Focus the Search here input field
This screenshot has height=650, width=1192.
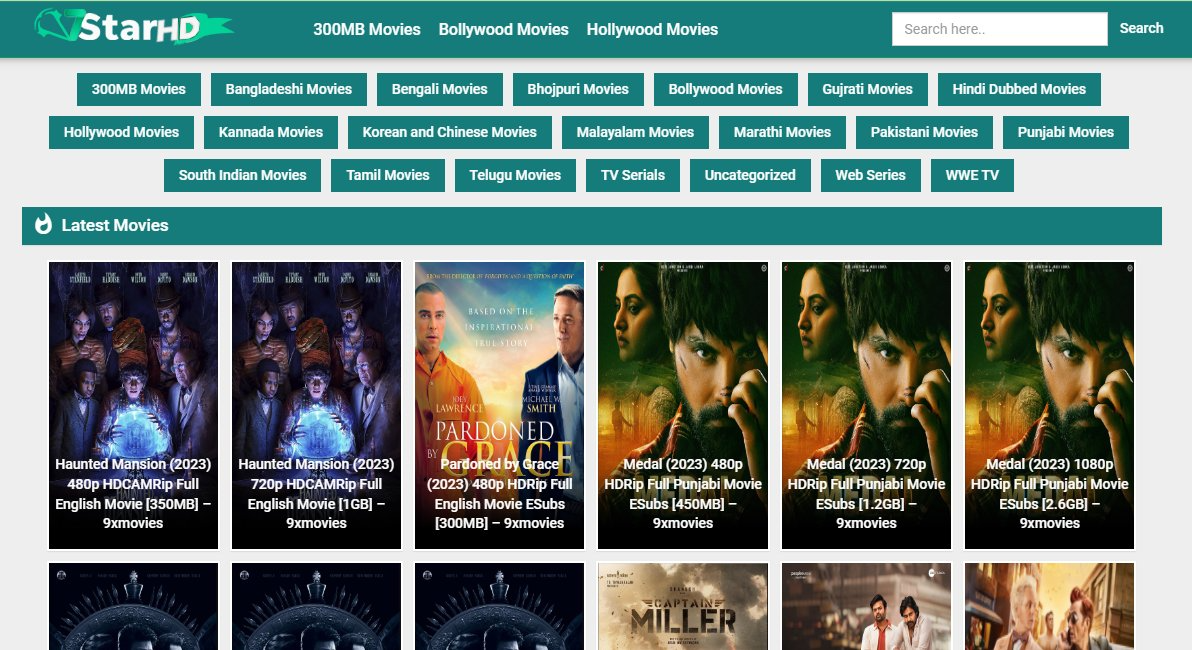[999, 29]
